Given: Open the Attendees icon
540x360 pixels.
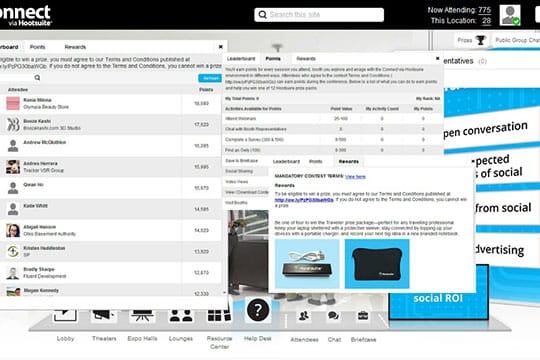Looking at the screenshot, I should (x=304, y=316).
